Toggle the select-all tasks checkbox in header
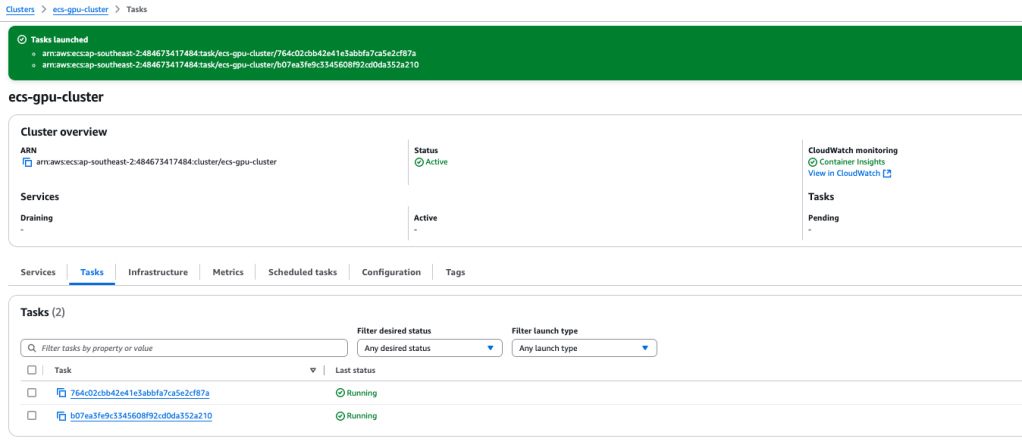 click(32, 370)
